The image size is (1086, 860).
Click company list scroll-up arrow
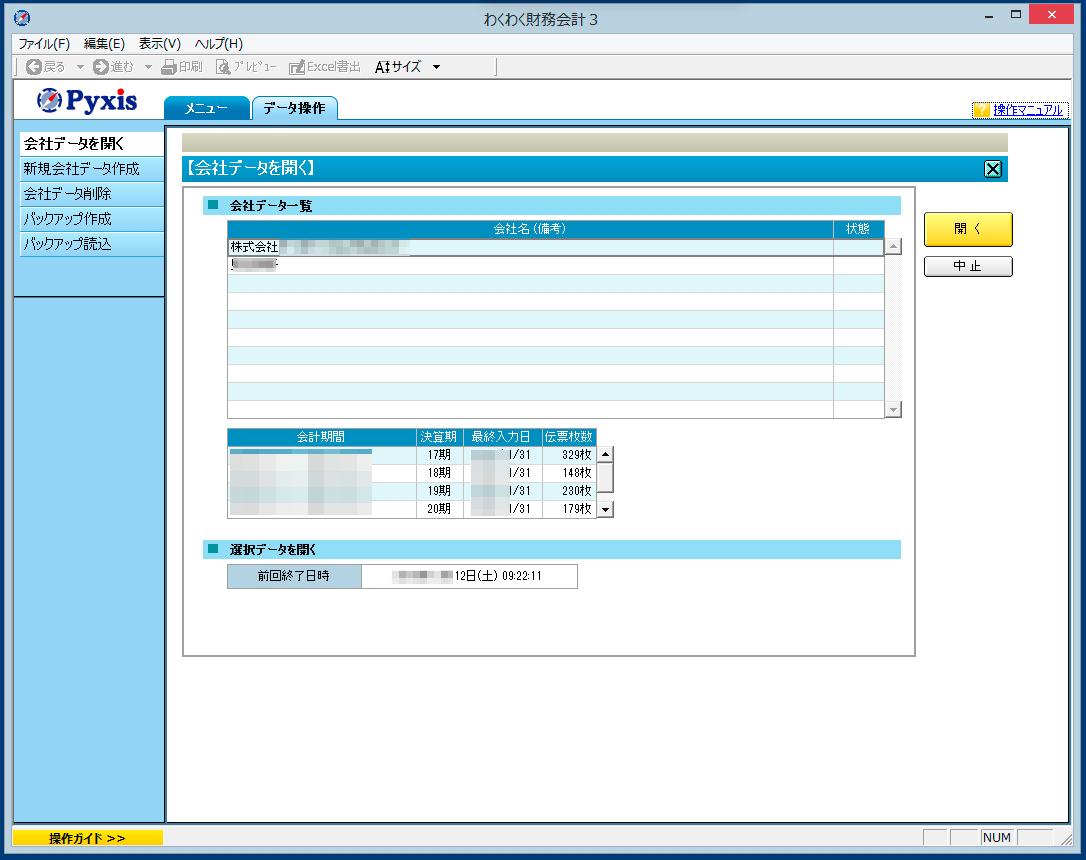click(893, 247)
